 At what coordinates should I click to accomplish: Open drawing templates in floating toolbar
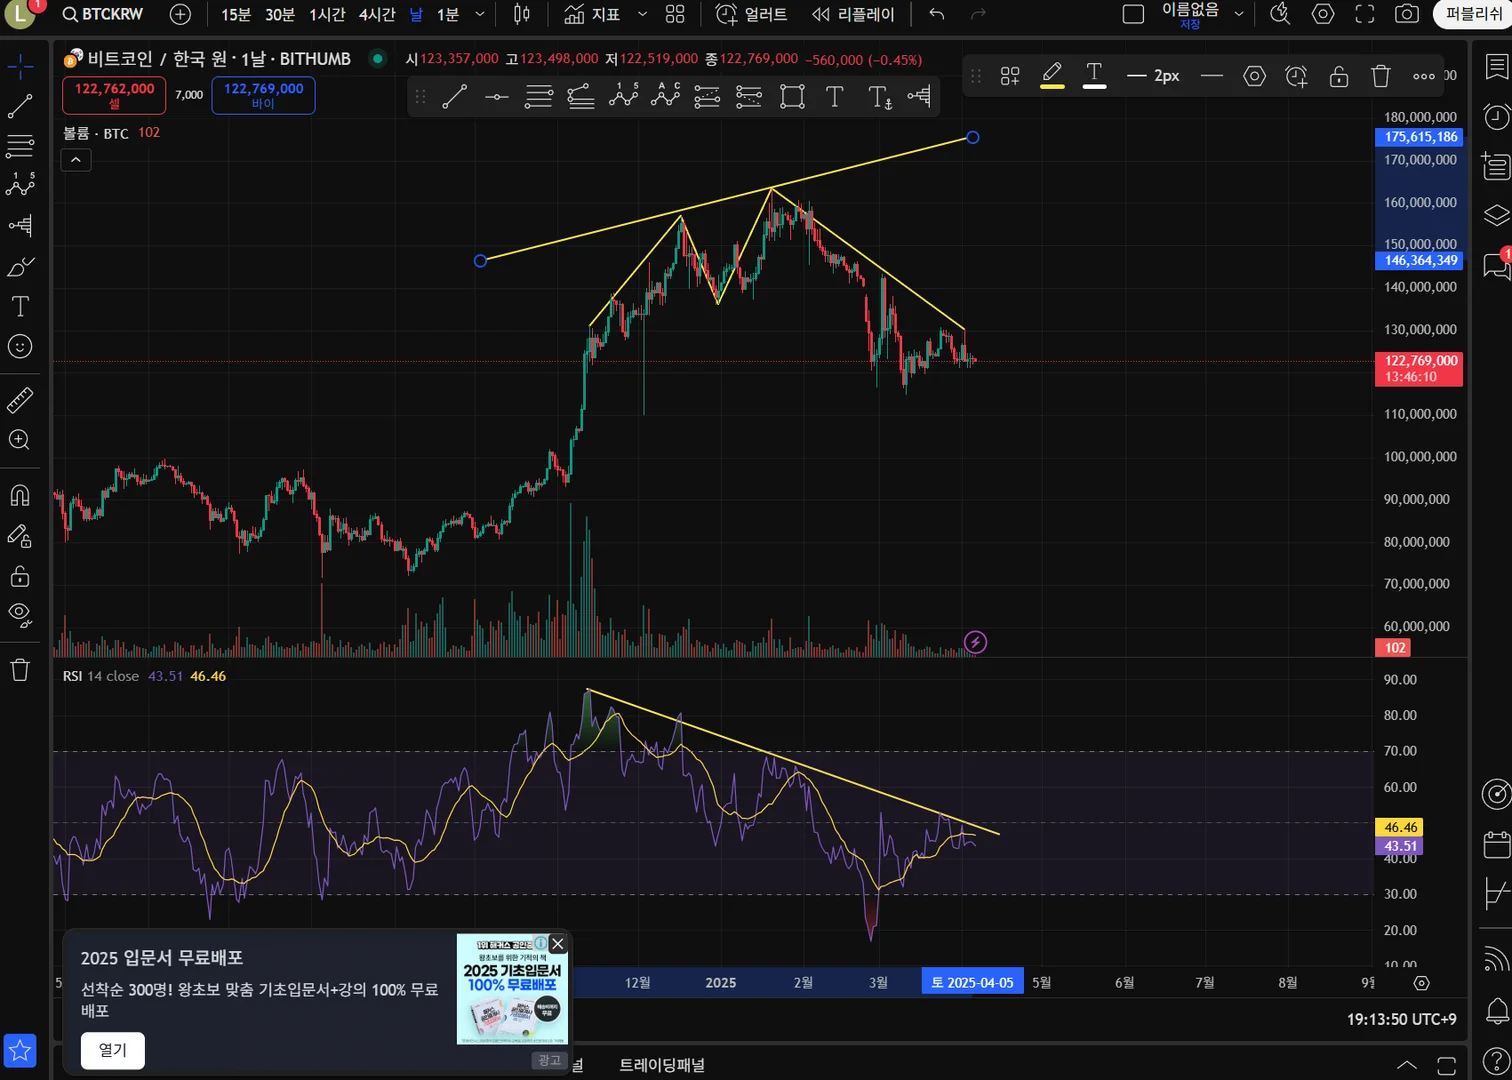1010,76
